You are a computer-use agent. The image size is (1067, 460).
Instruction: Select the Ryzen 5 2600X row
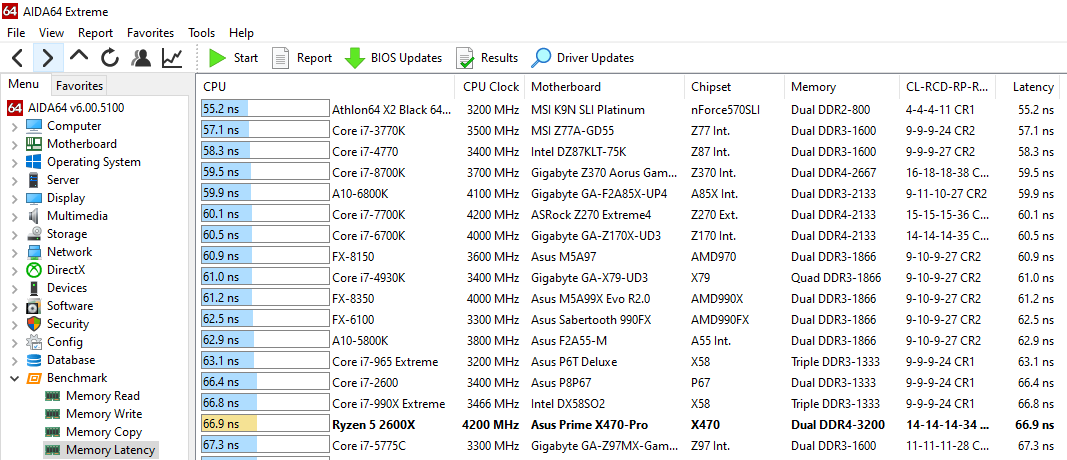pyautogui.click(x=631, y=425)
